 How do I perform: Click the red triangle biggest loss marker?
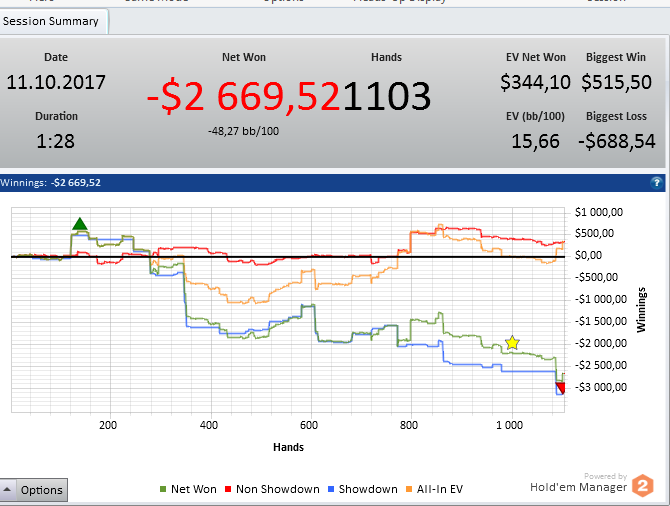click(x=560, y=388)
